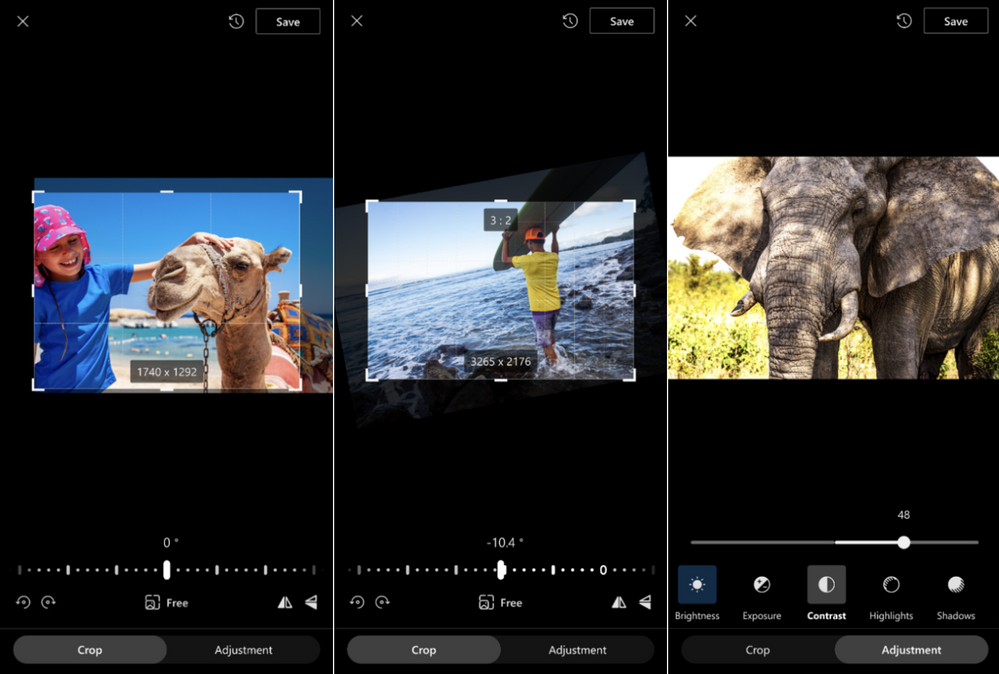Flip surfer photo vertically
The width and height of the screenshot is (999, 674).
[x=645, y=602]
